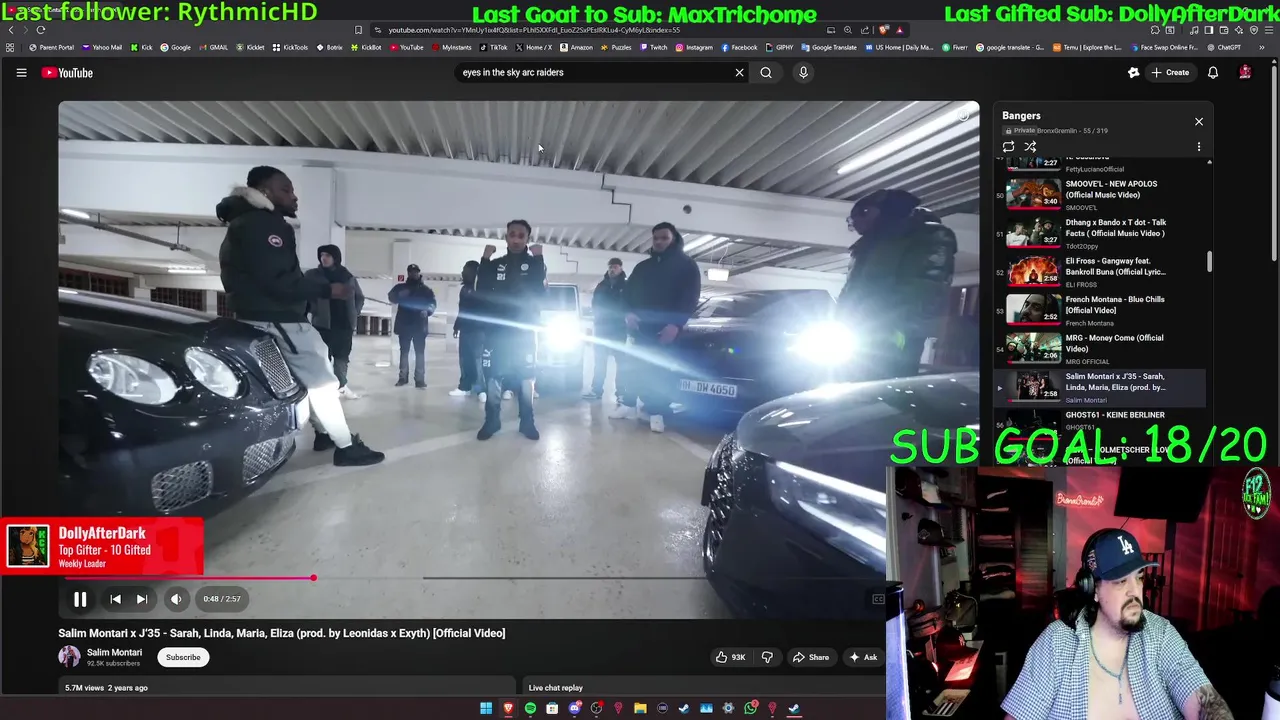The image size is (1280, 720).
Task: Reload page with browser refresh button
Action: [41, 30]
